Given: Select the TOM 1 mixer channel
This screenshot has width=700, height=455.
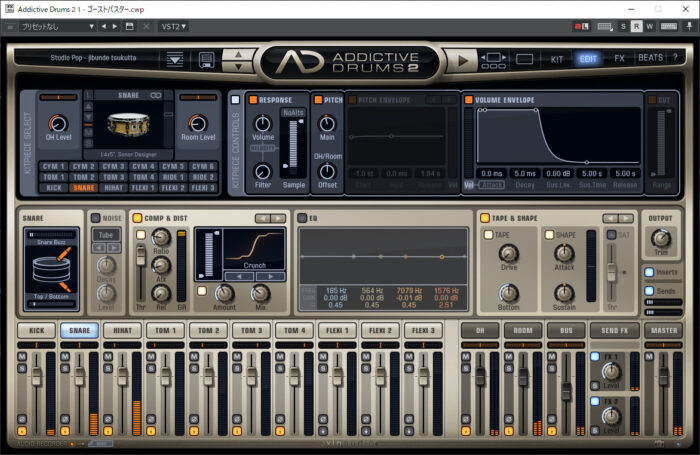Looking at the screenshot, I should pos(165,330).
